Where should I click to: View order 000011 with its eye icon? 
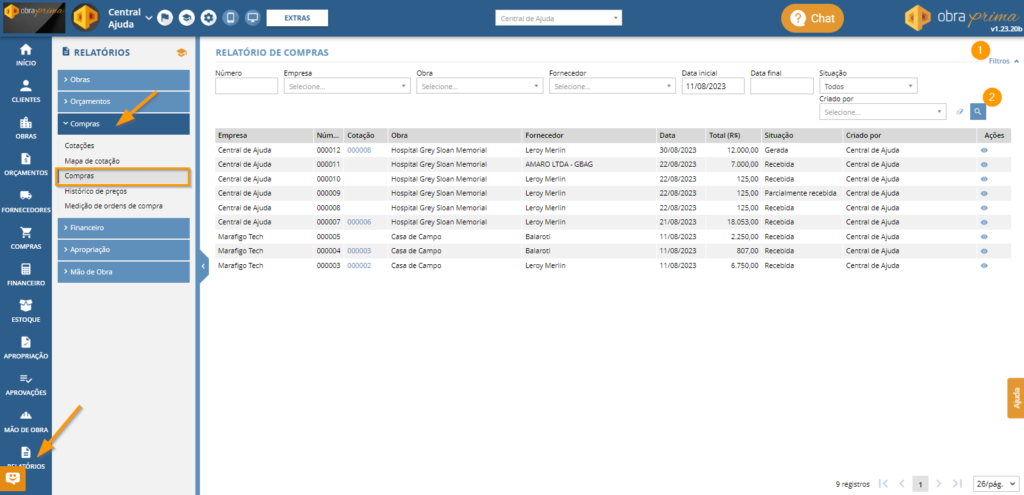(x=984, y=165)
